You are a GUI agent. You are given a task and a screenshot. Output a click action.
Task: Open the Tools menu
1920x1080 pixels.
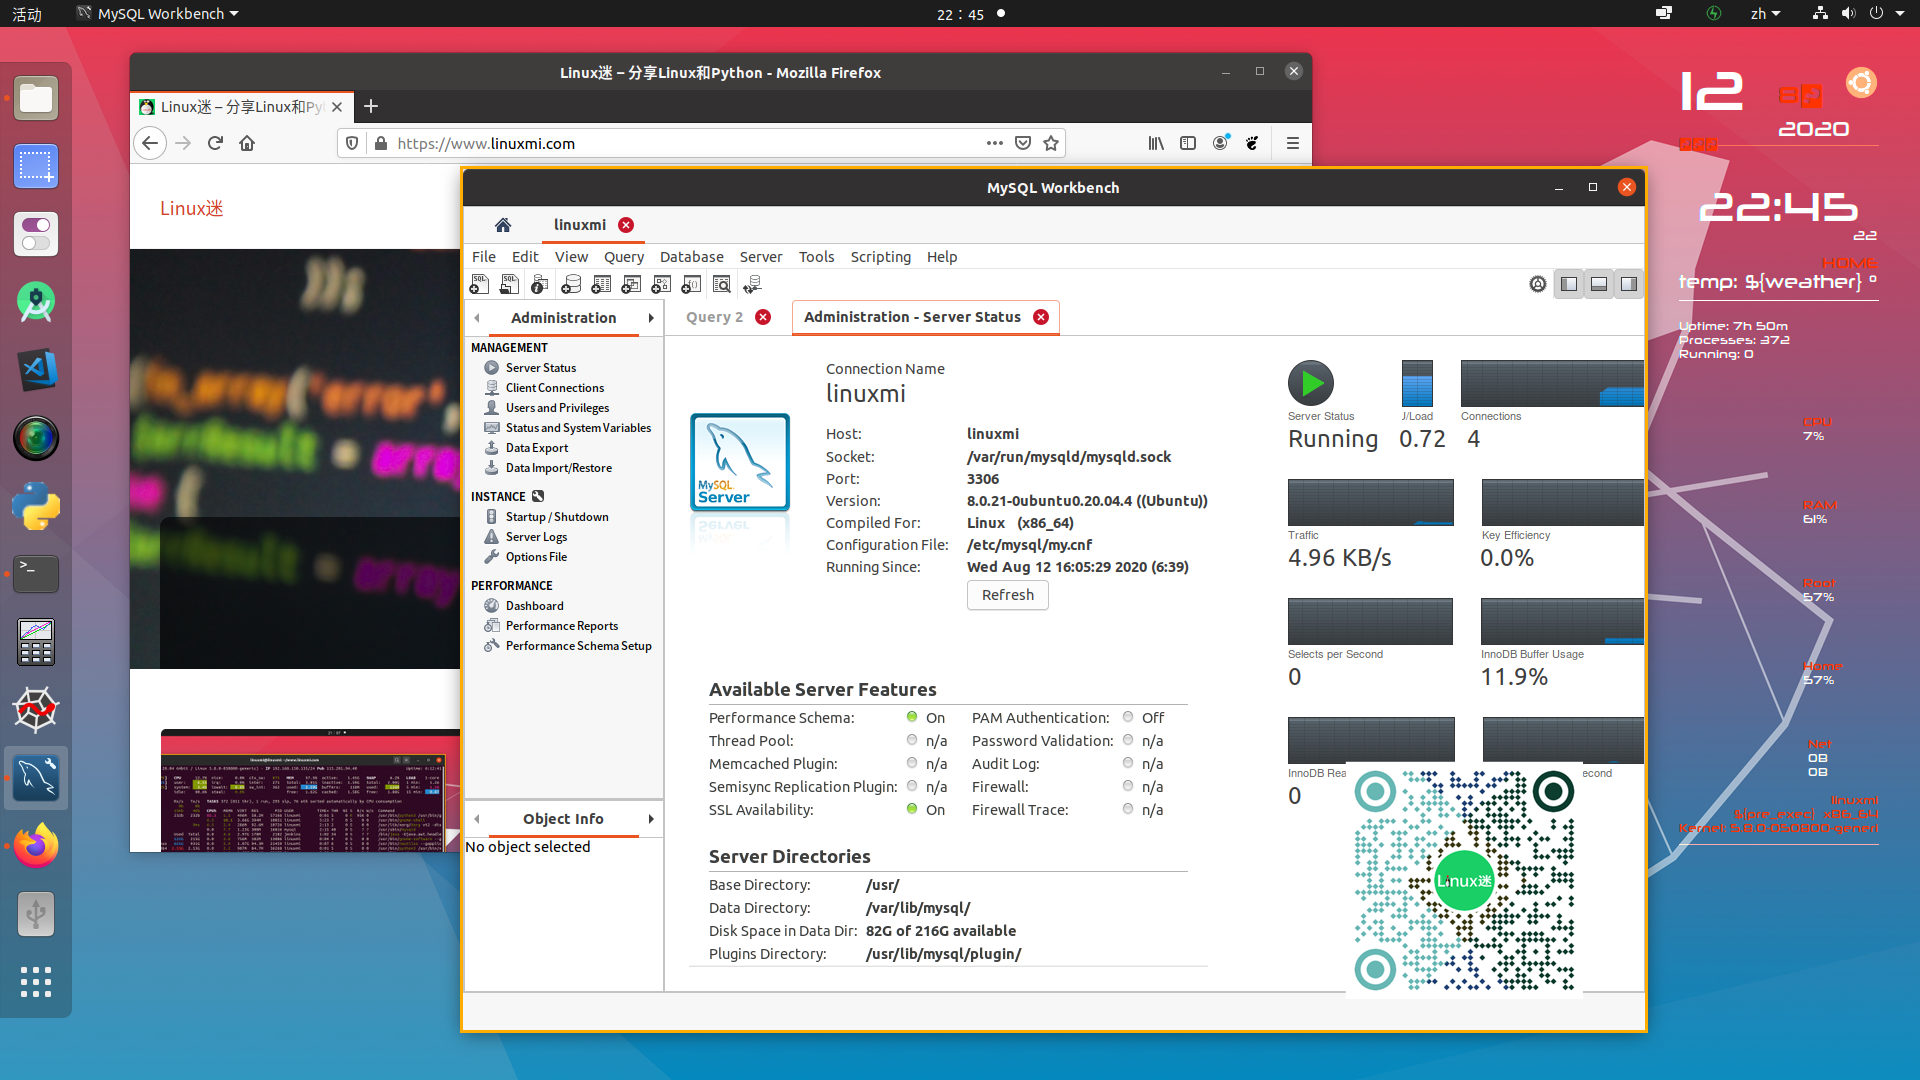coord(816,257)
